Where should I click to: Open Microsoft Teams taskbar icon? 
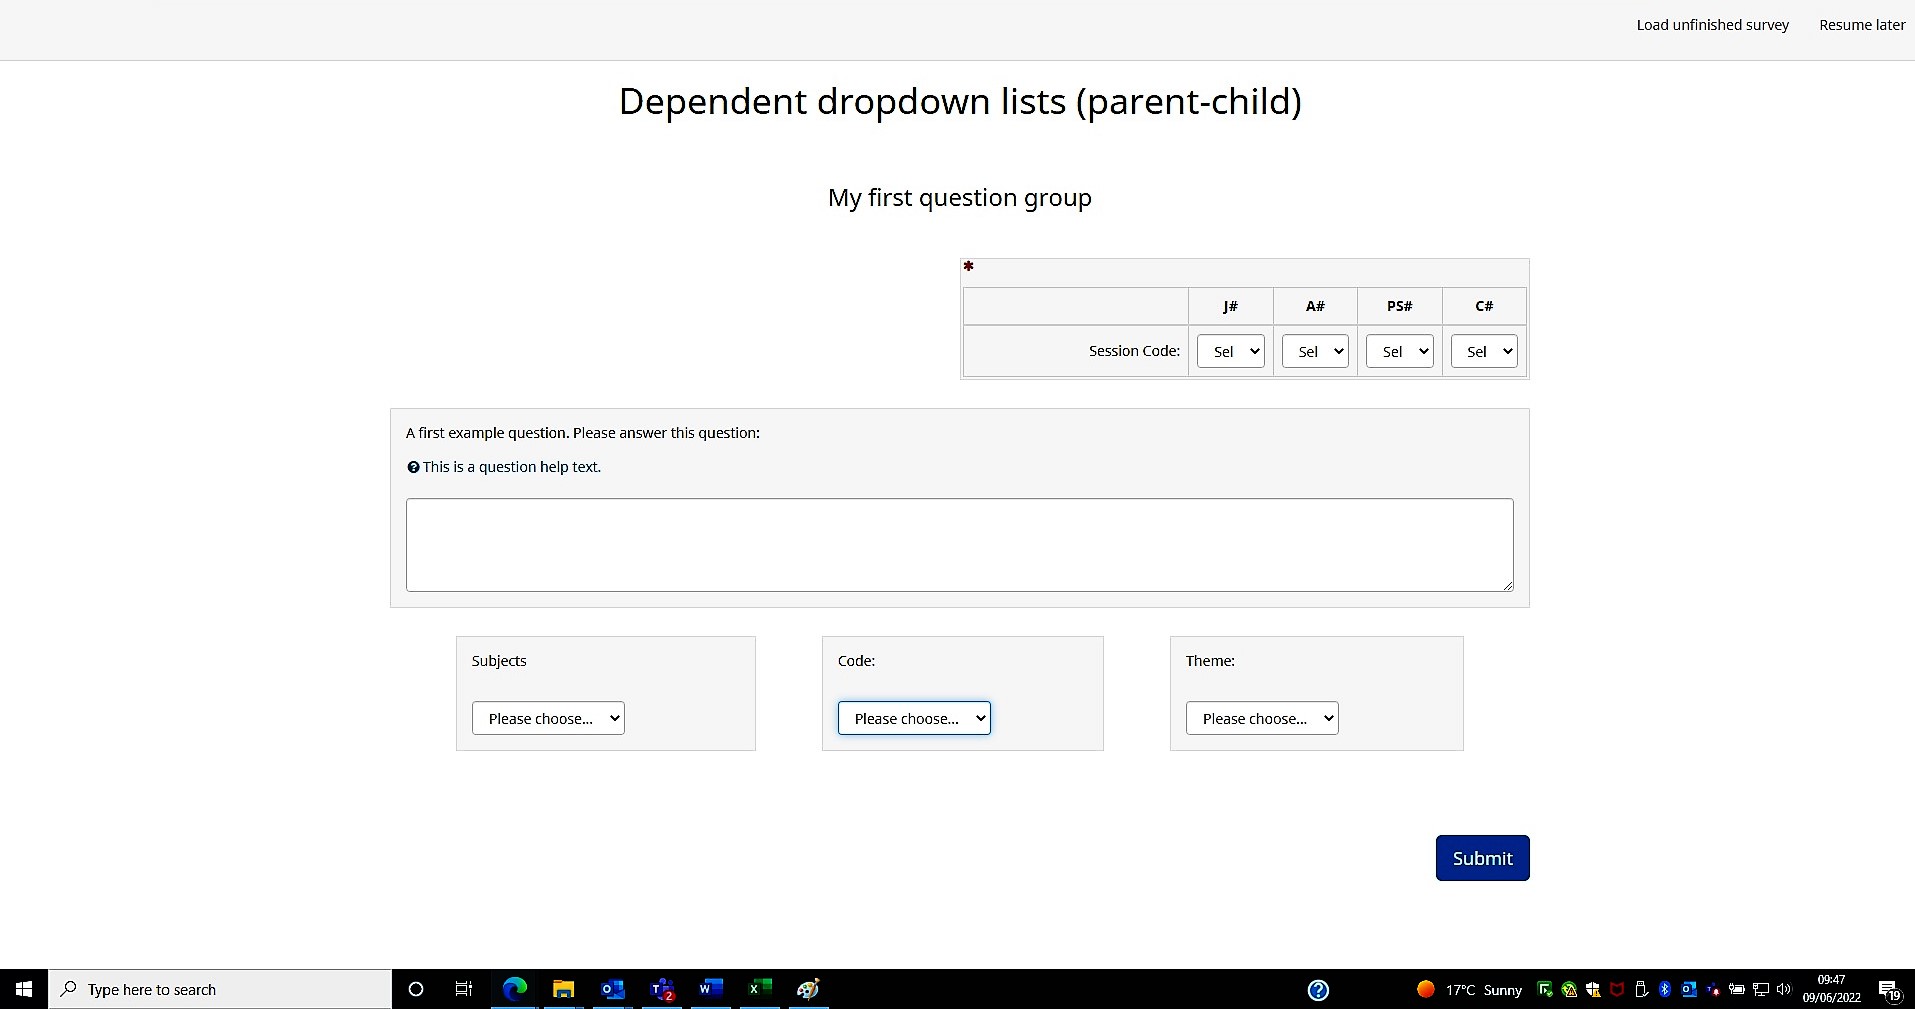coord(661,989)
